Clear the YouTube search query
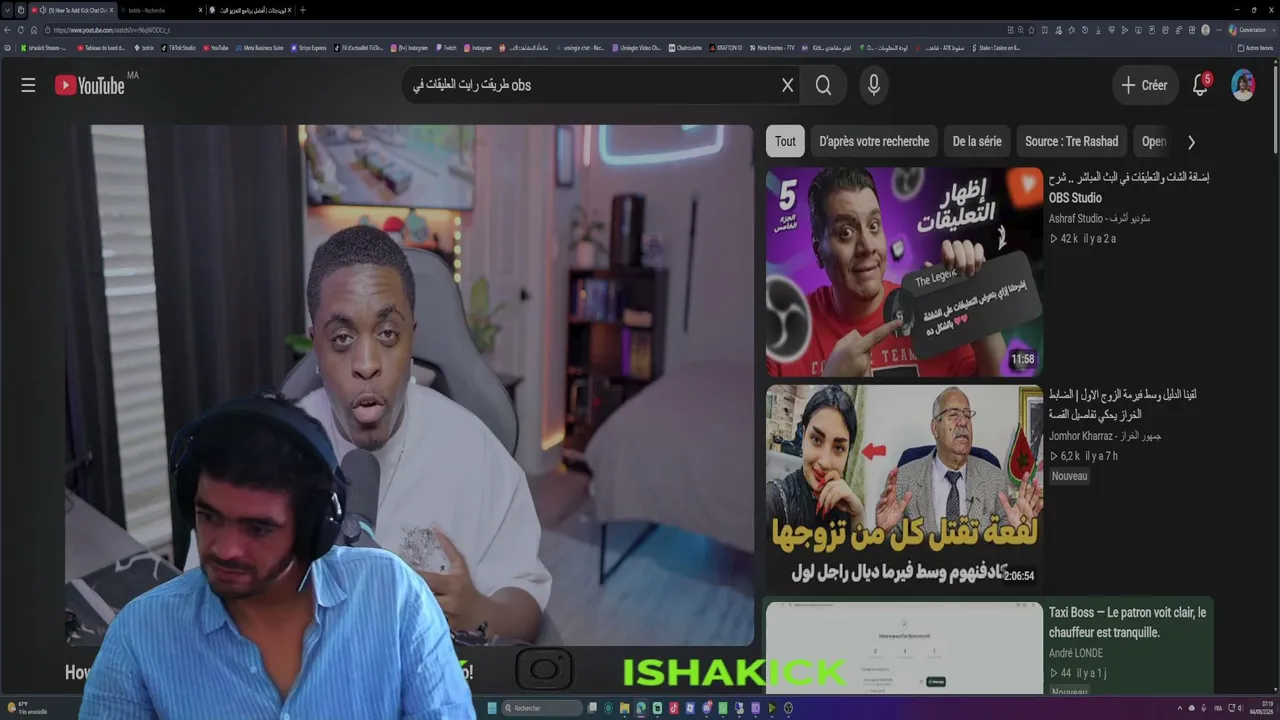The height and width of the screenshot is (720, 1280). (x=787, y=85)
